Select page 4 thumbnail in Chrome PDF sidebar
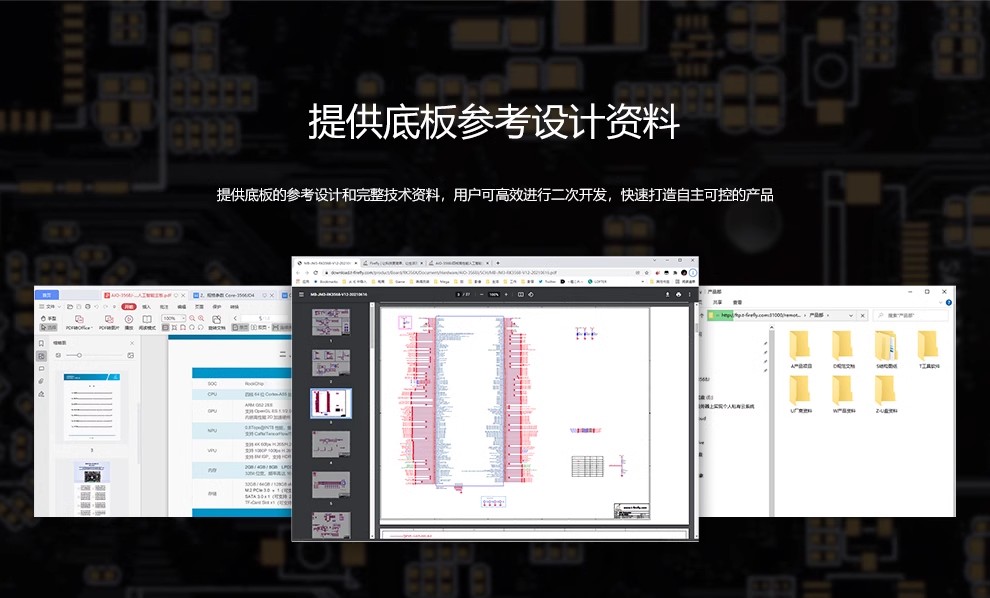 [x=331, y=443]
